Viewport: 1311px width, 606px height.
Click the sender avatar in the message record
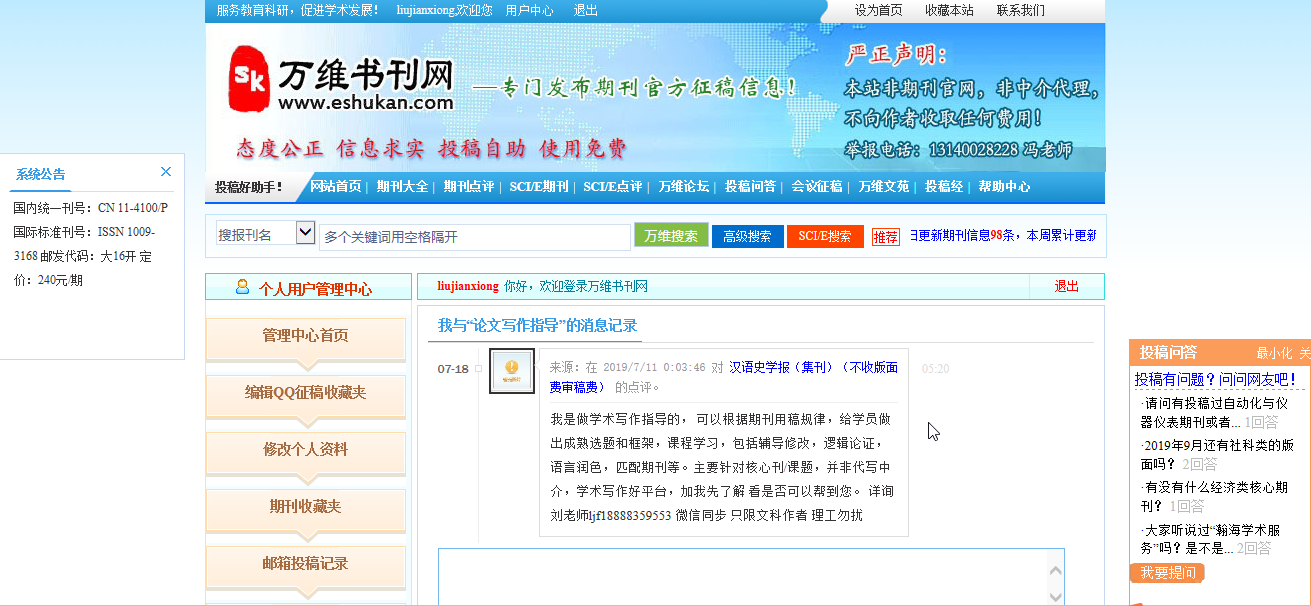coord(511,371)
